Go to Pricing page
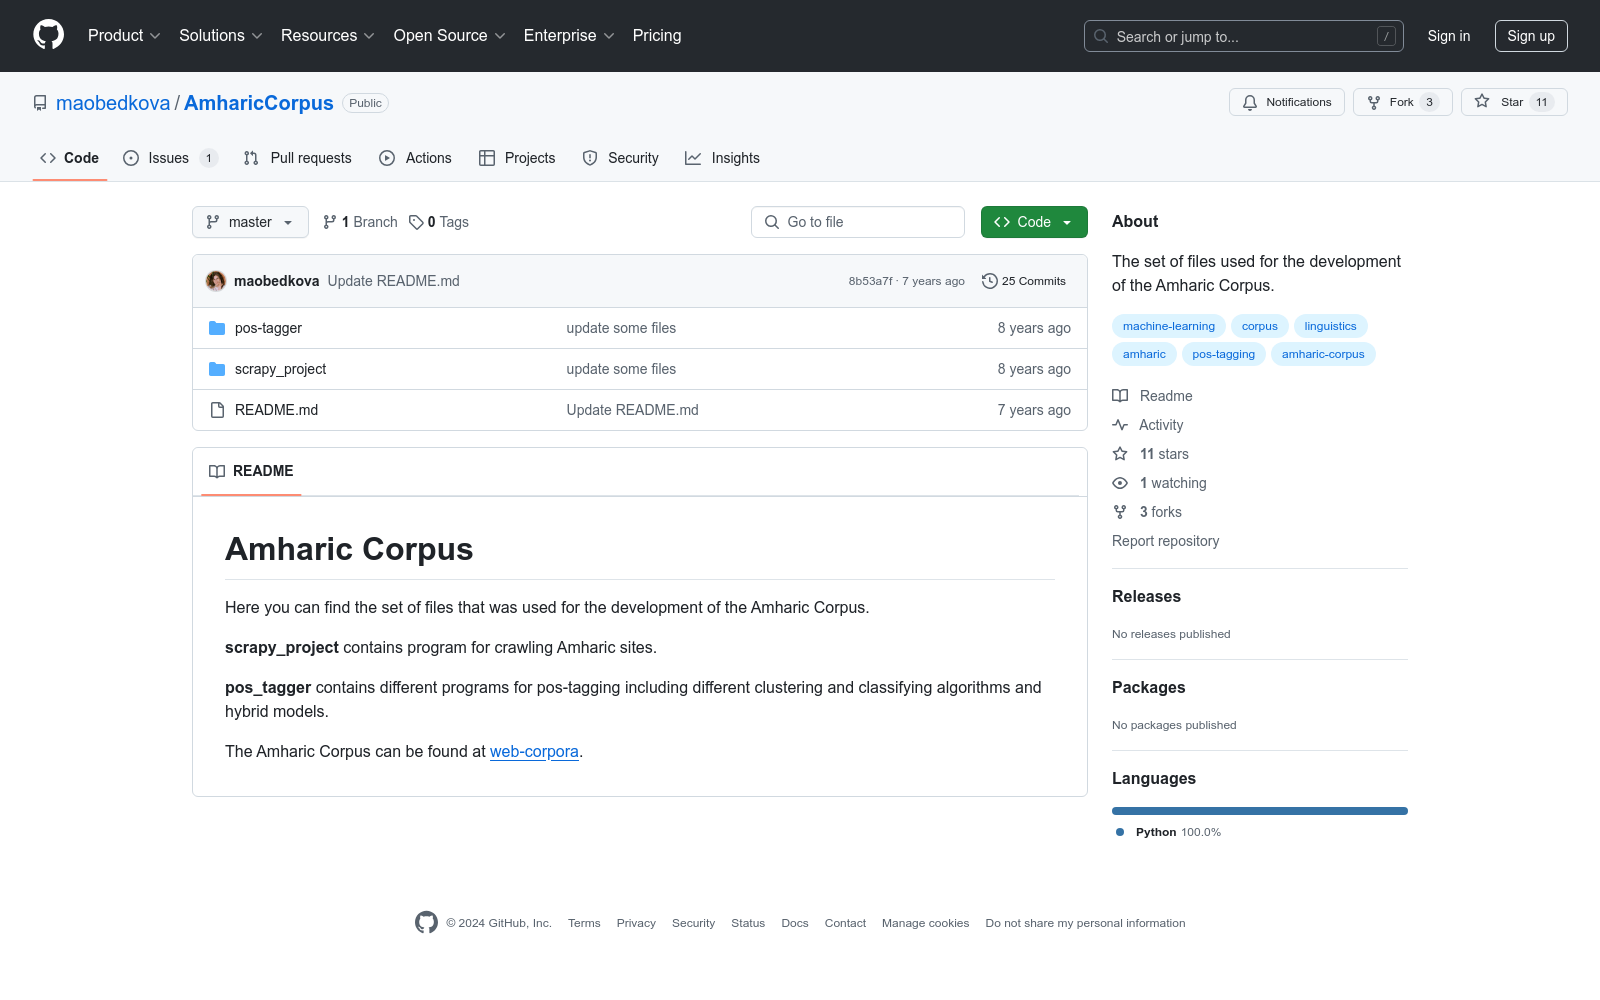This screenshot has height=1000, width=1600. click(x=657, y=35)
